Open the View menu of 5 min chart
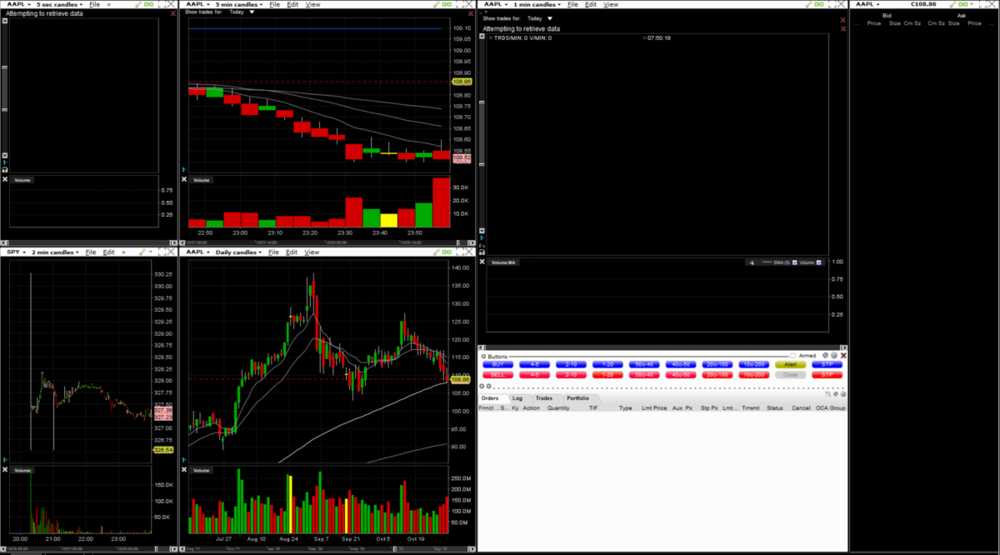The width and height of the screenshot is (1000, 555). click(x=313, y=5)
